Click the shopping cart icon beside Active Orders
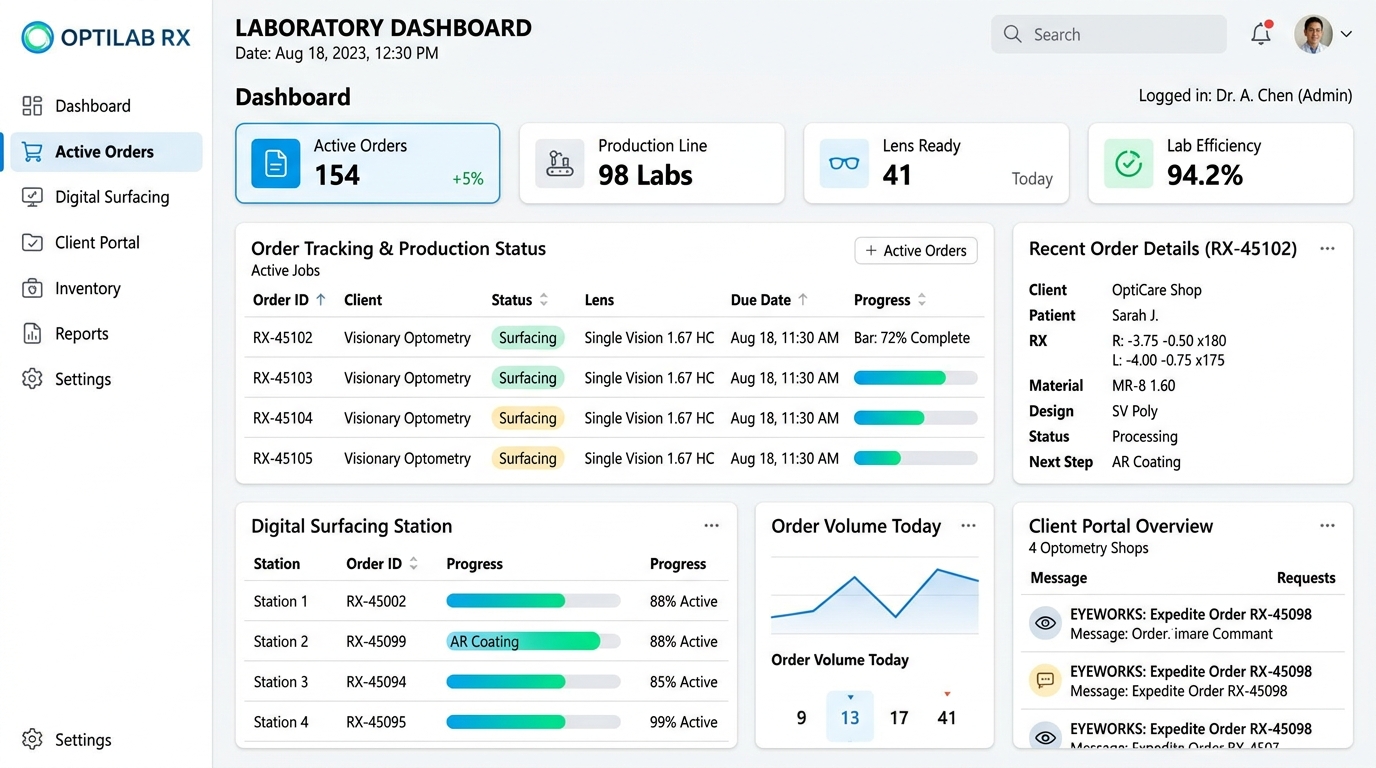This screenshot has width=1376, height=768. tap(32, 152)
